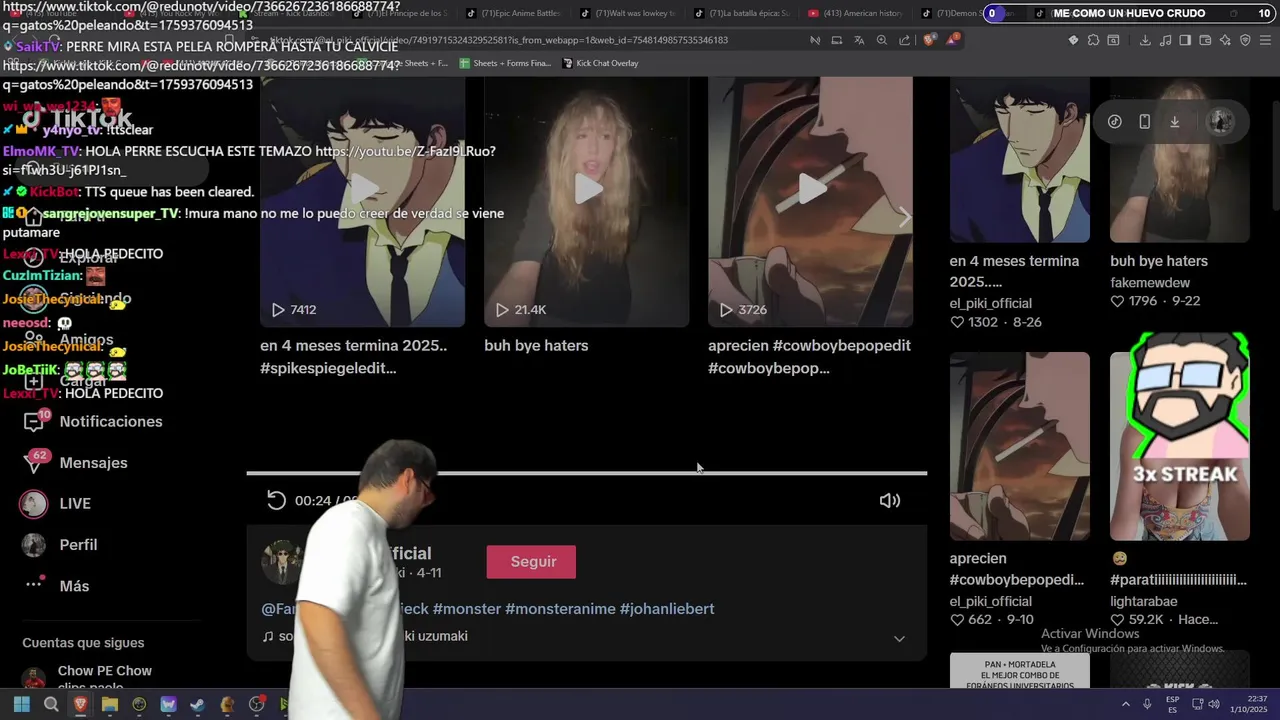The height and width of the screenshot is (720, 1280).
Task: Go to Perfil in the TikTok sidebar
Action: point(60,545)
